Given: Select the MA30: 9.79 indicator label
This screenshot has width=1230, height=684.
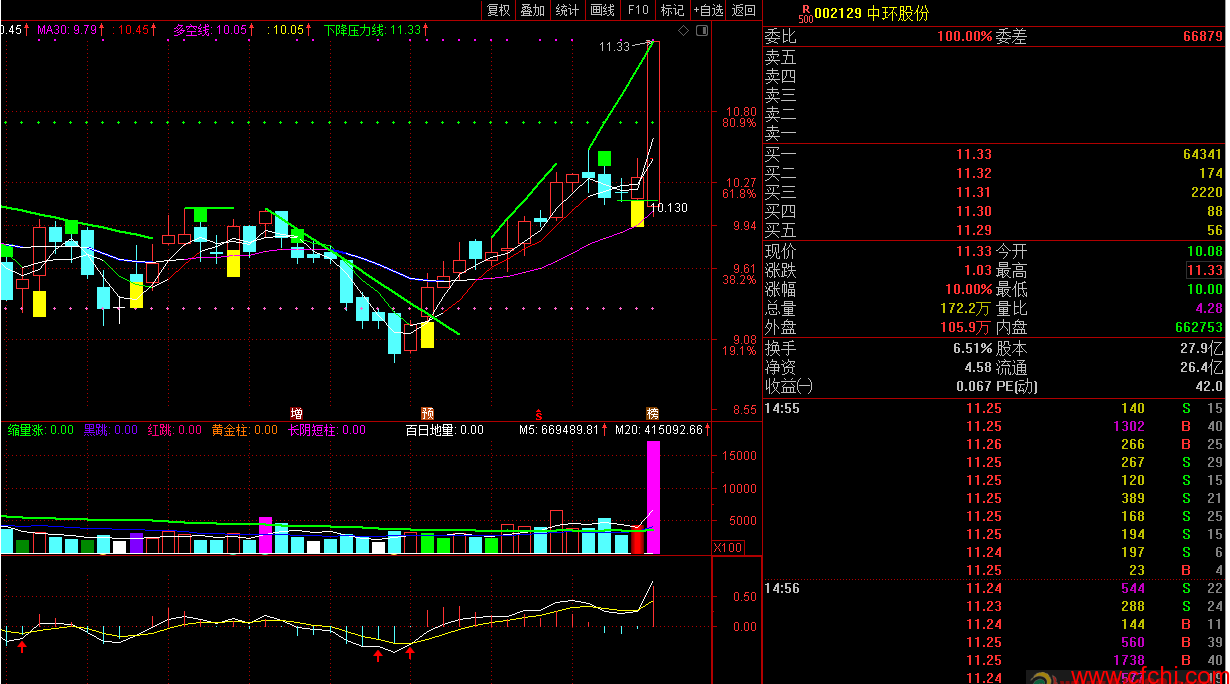Looking at the screenshot, I should pyautogui.click(x=70, y=30).
